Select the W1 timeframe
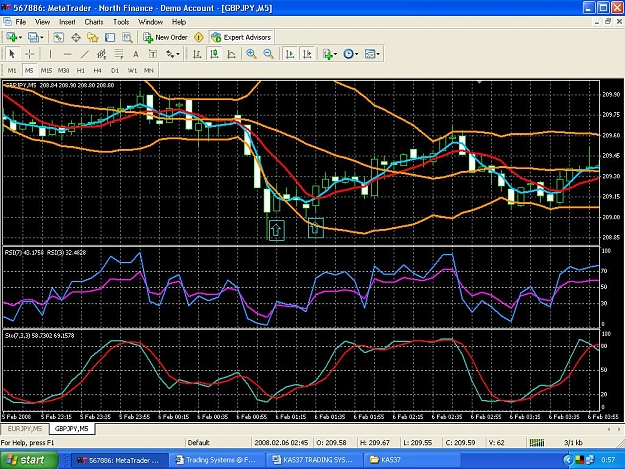This screenshot has width=625, height=469. [x=132, y=71]
